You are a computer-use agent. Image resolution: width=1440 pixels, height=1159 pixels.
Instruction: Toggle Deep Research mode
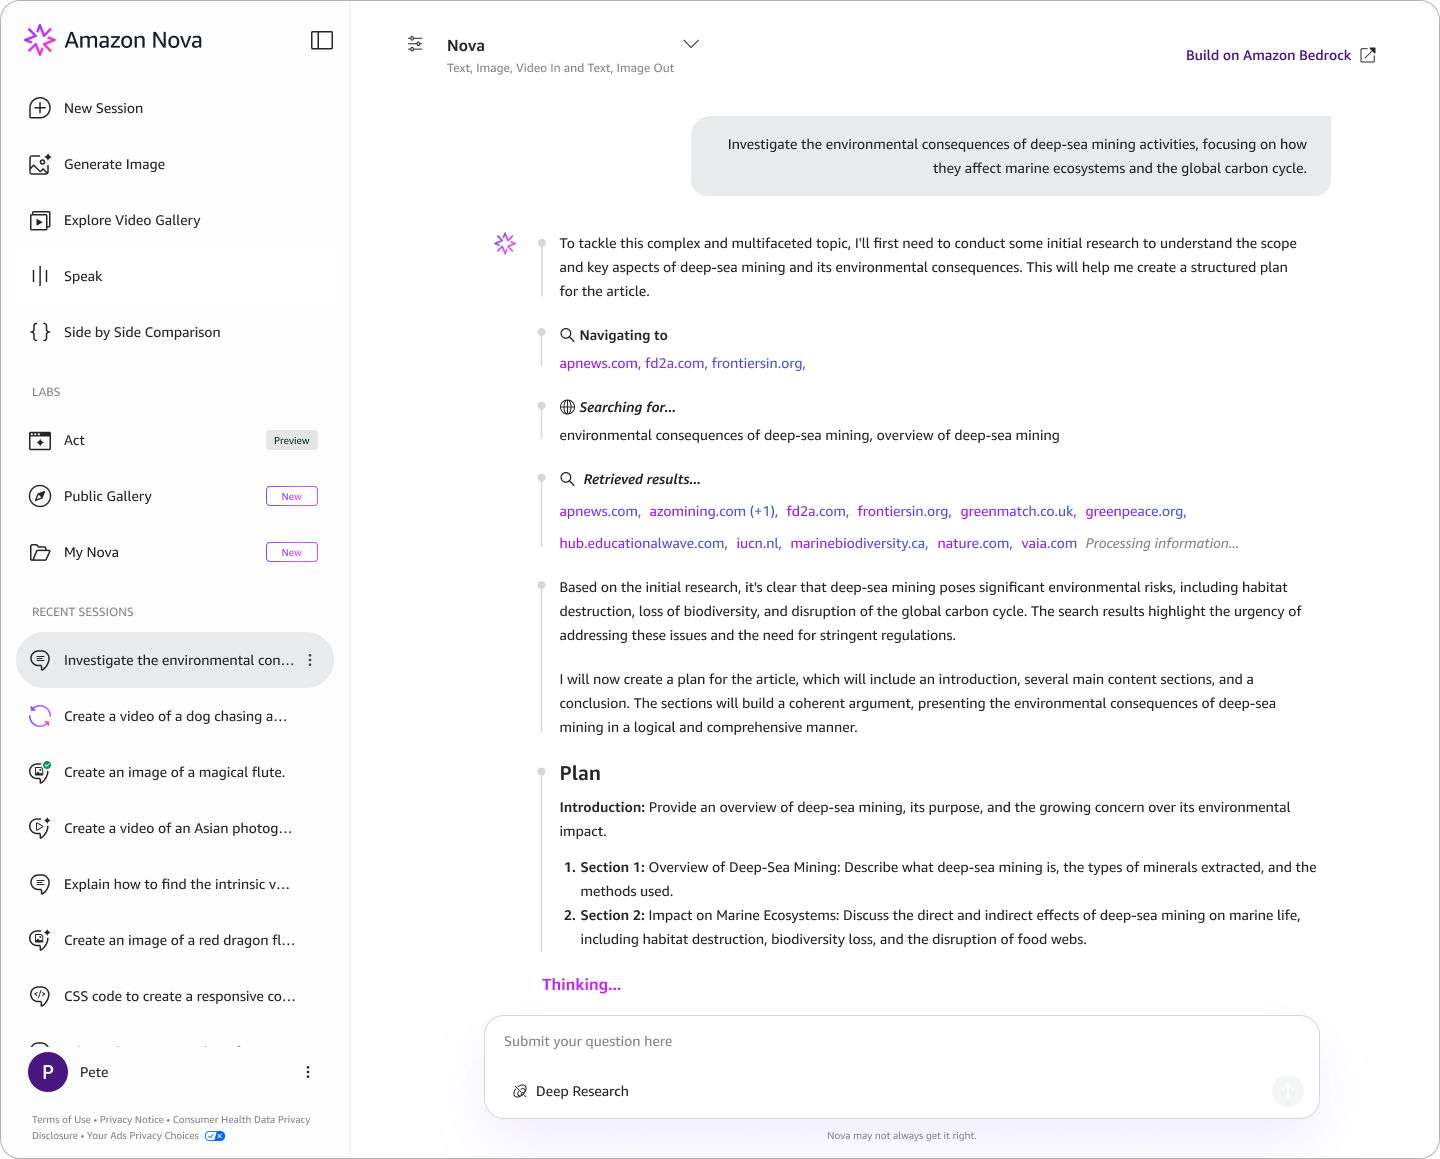[571, 1091]
